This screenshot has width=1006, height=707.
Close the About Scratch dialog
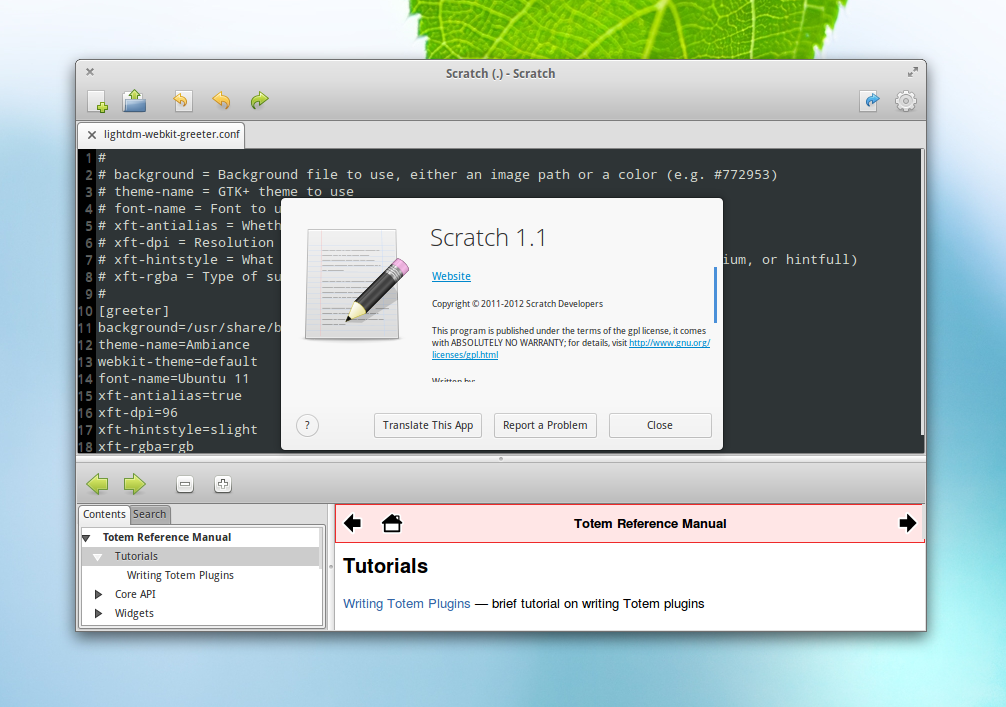[660, 425]
